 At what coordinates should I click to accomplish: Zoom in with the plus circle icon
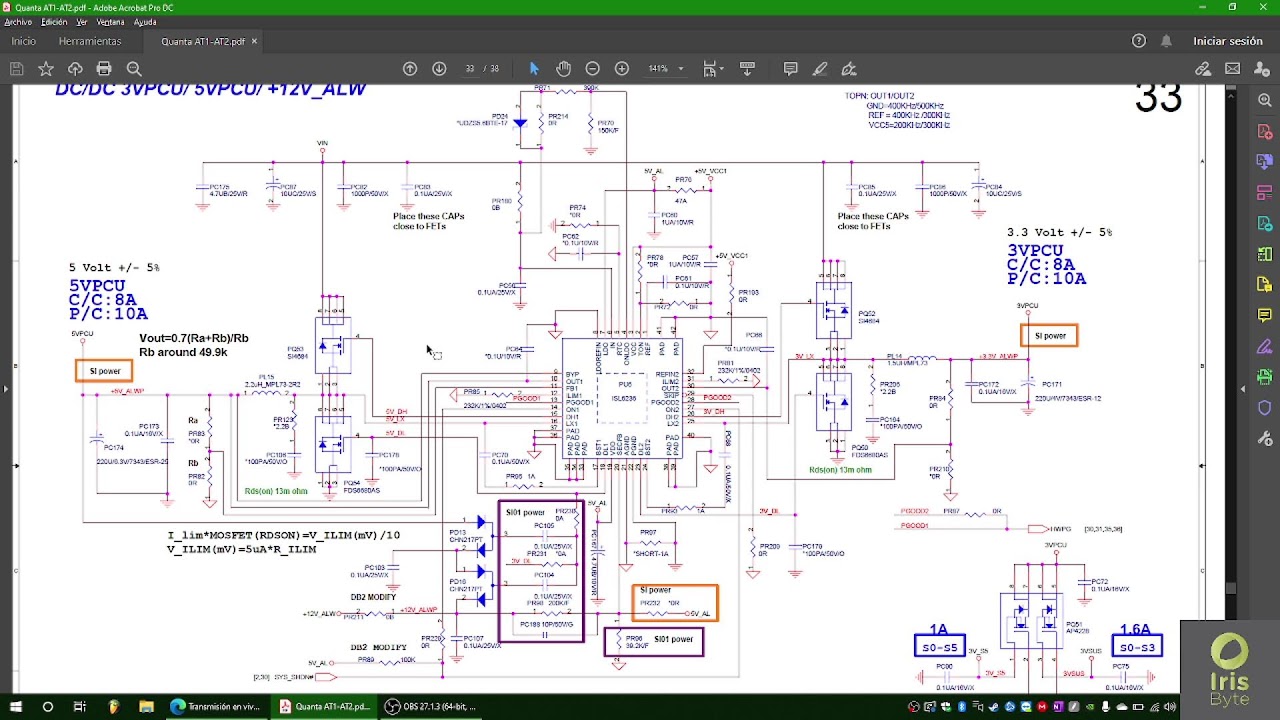pos(622,69)
